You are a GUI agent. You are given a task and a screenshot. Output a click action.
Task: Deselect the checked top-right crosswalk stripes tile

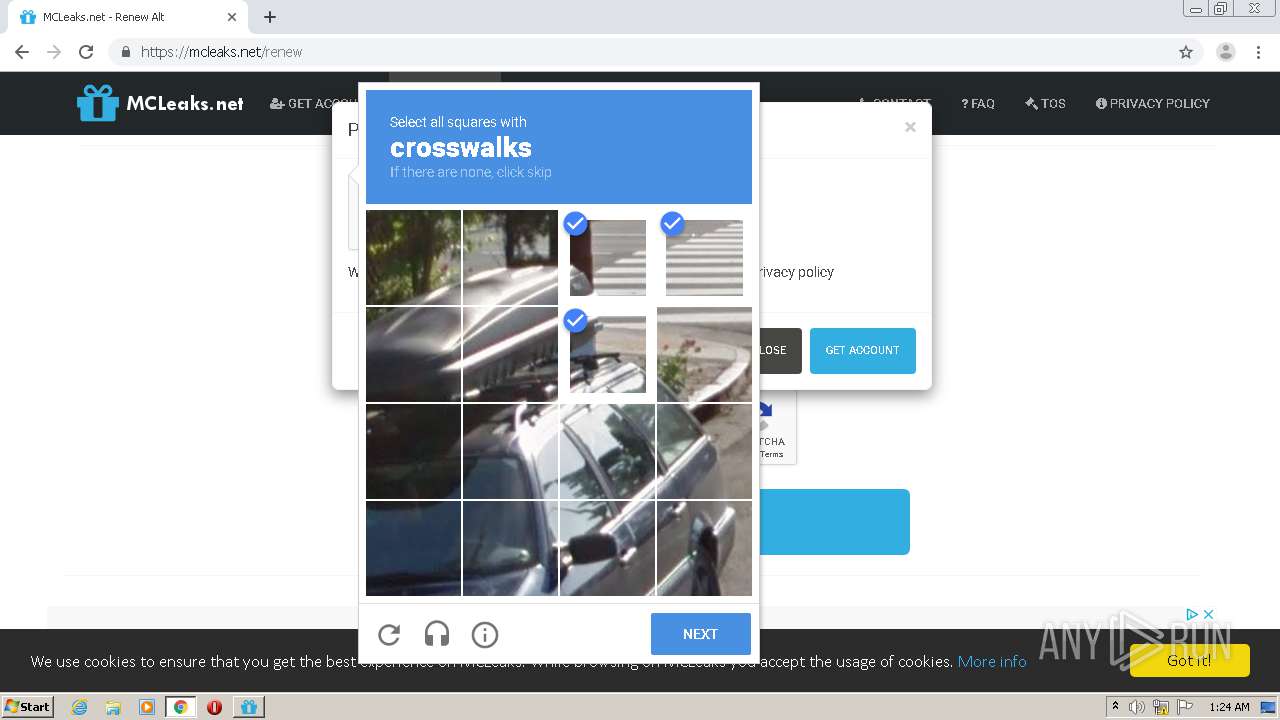click(x=704, y=258)
